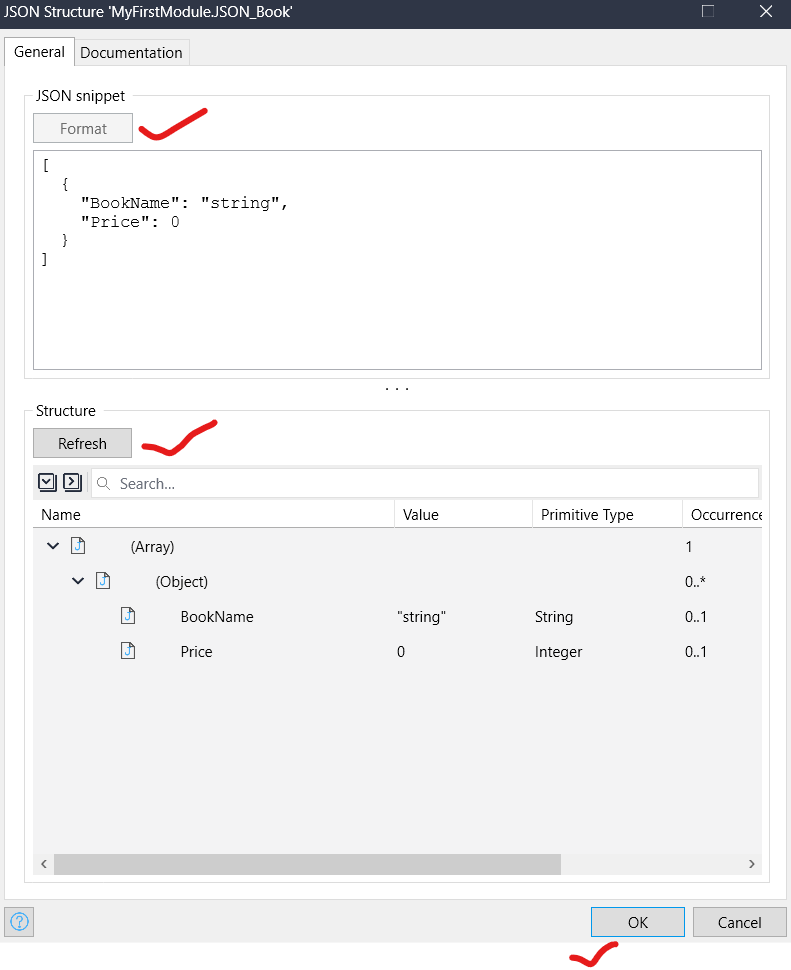Click the (Object) node document icon
Viewport: 791px width, 970px height.
(103, 582)
